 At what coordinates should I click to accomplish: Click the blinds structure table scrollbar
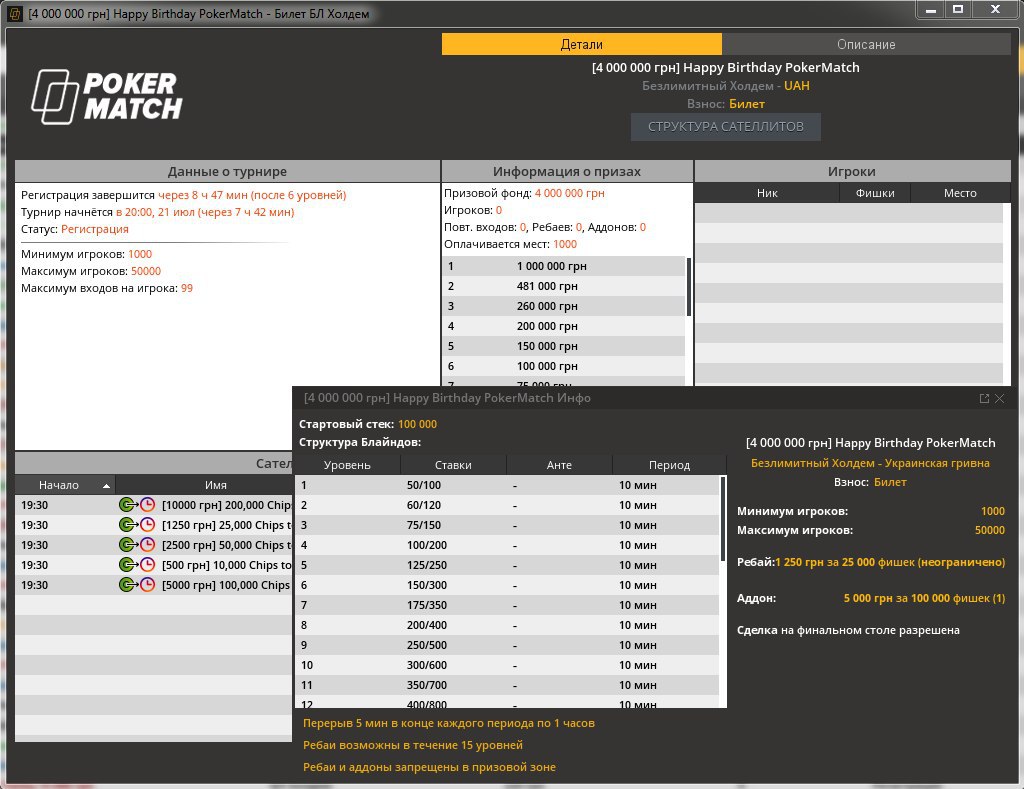723,520
